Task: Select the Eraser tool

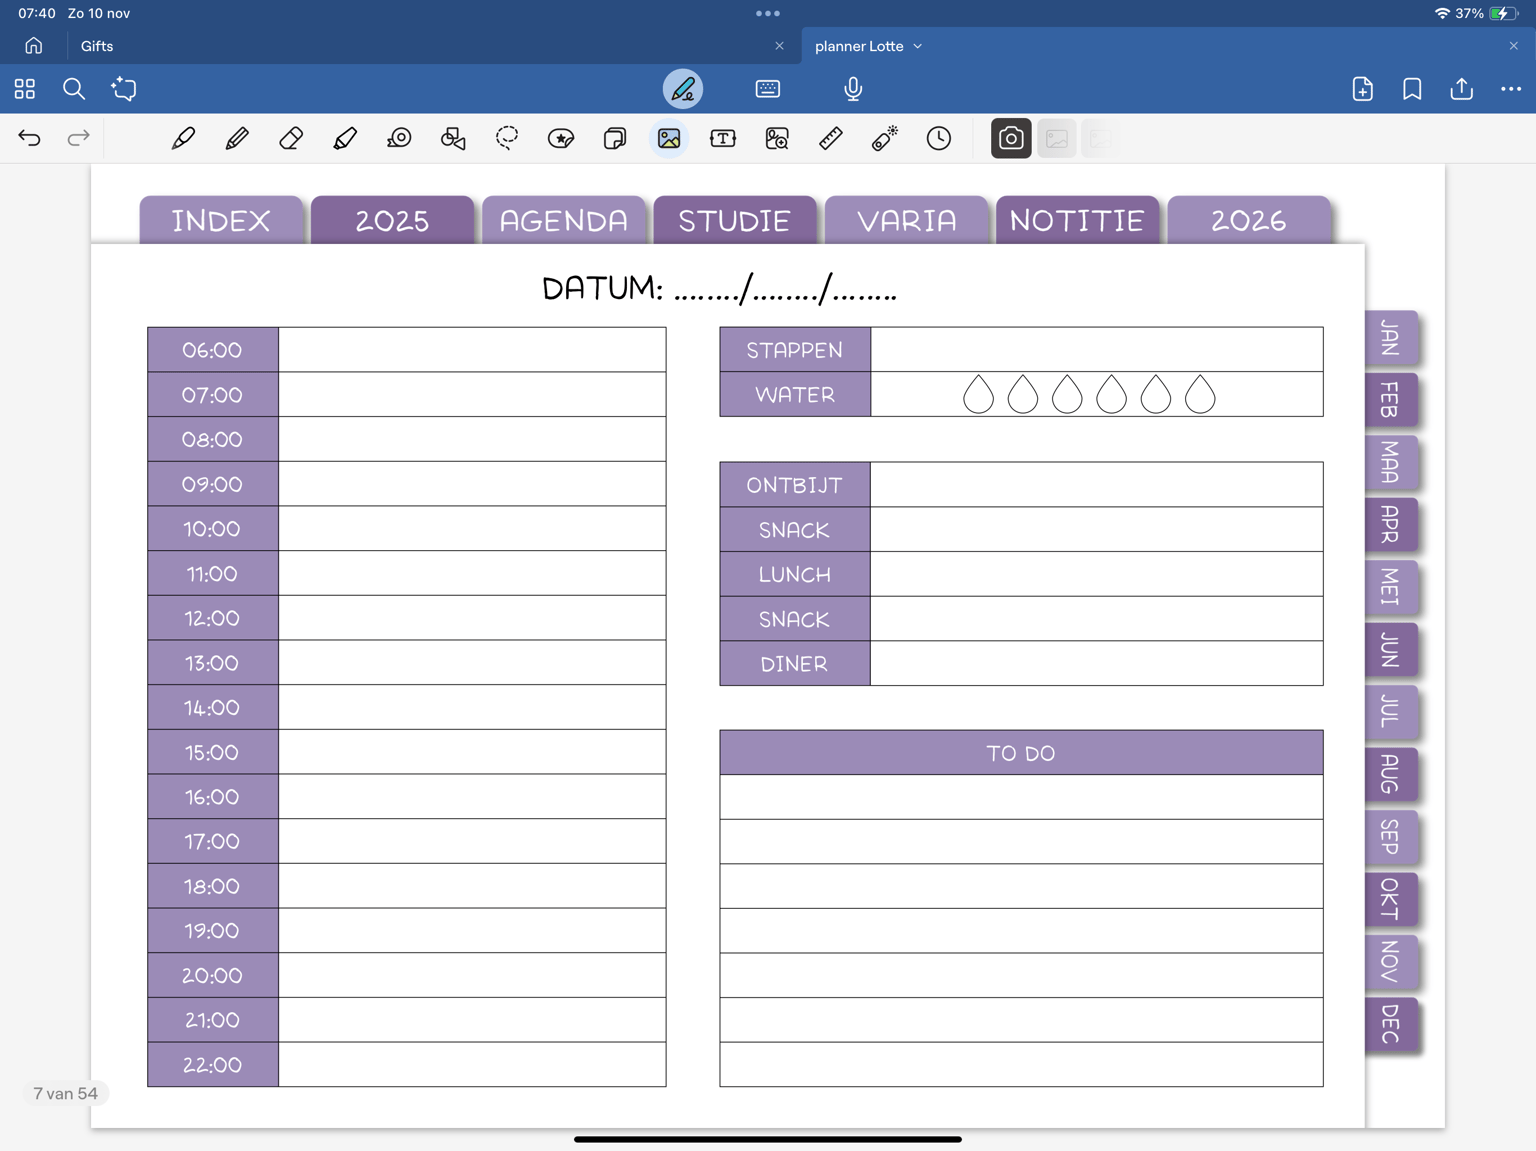Action: coord(291,138)
